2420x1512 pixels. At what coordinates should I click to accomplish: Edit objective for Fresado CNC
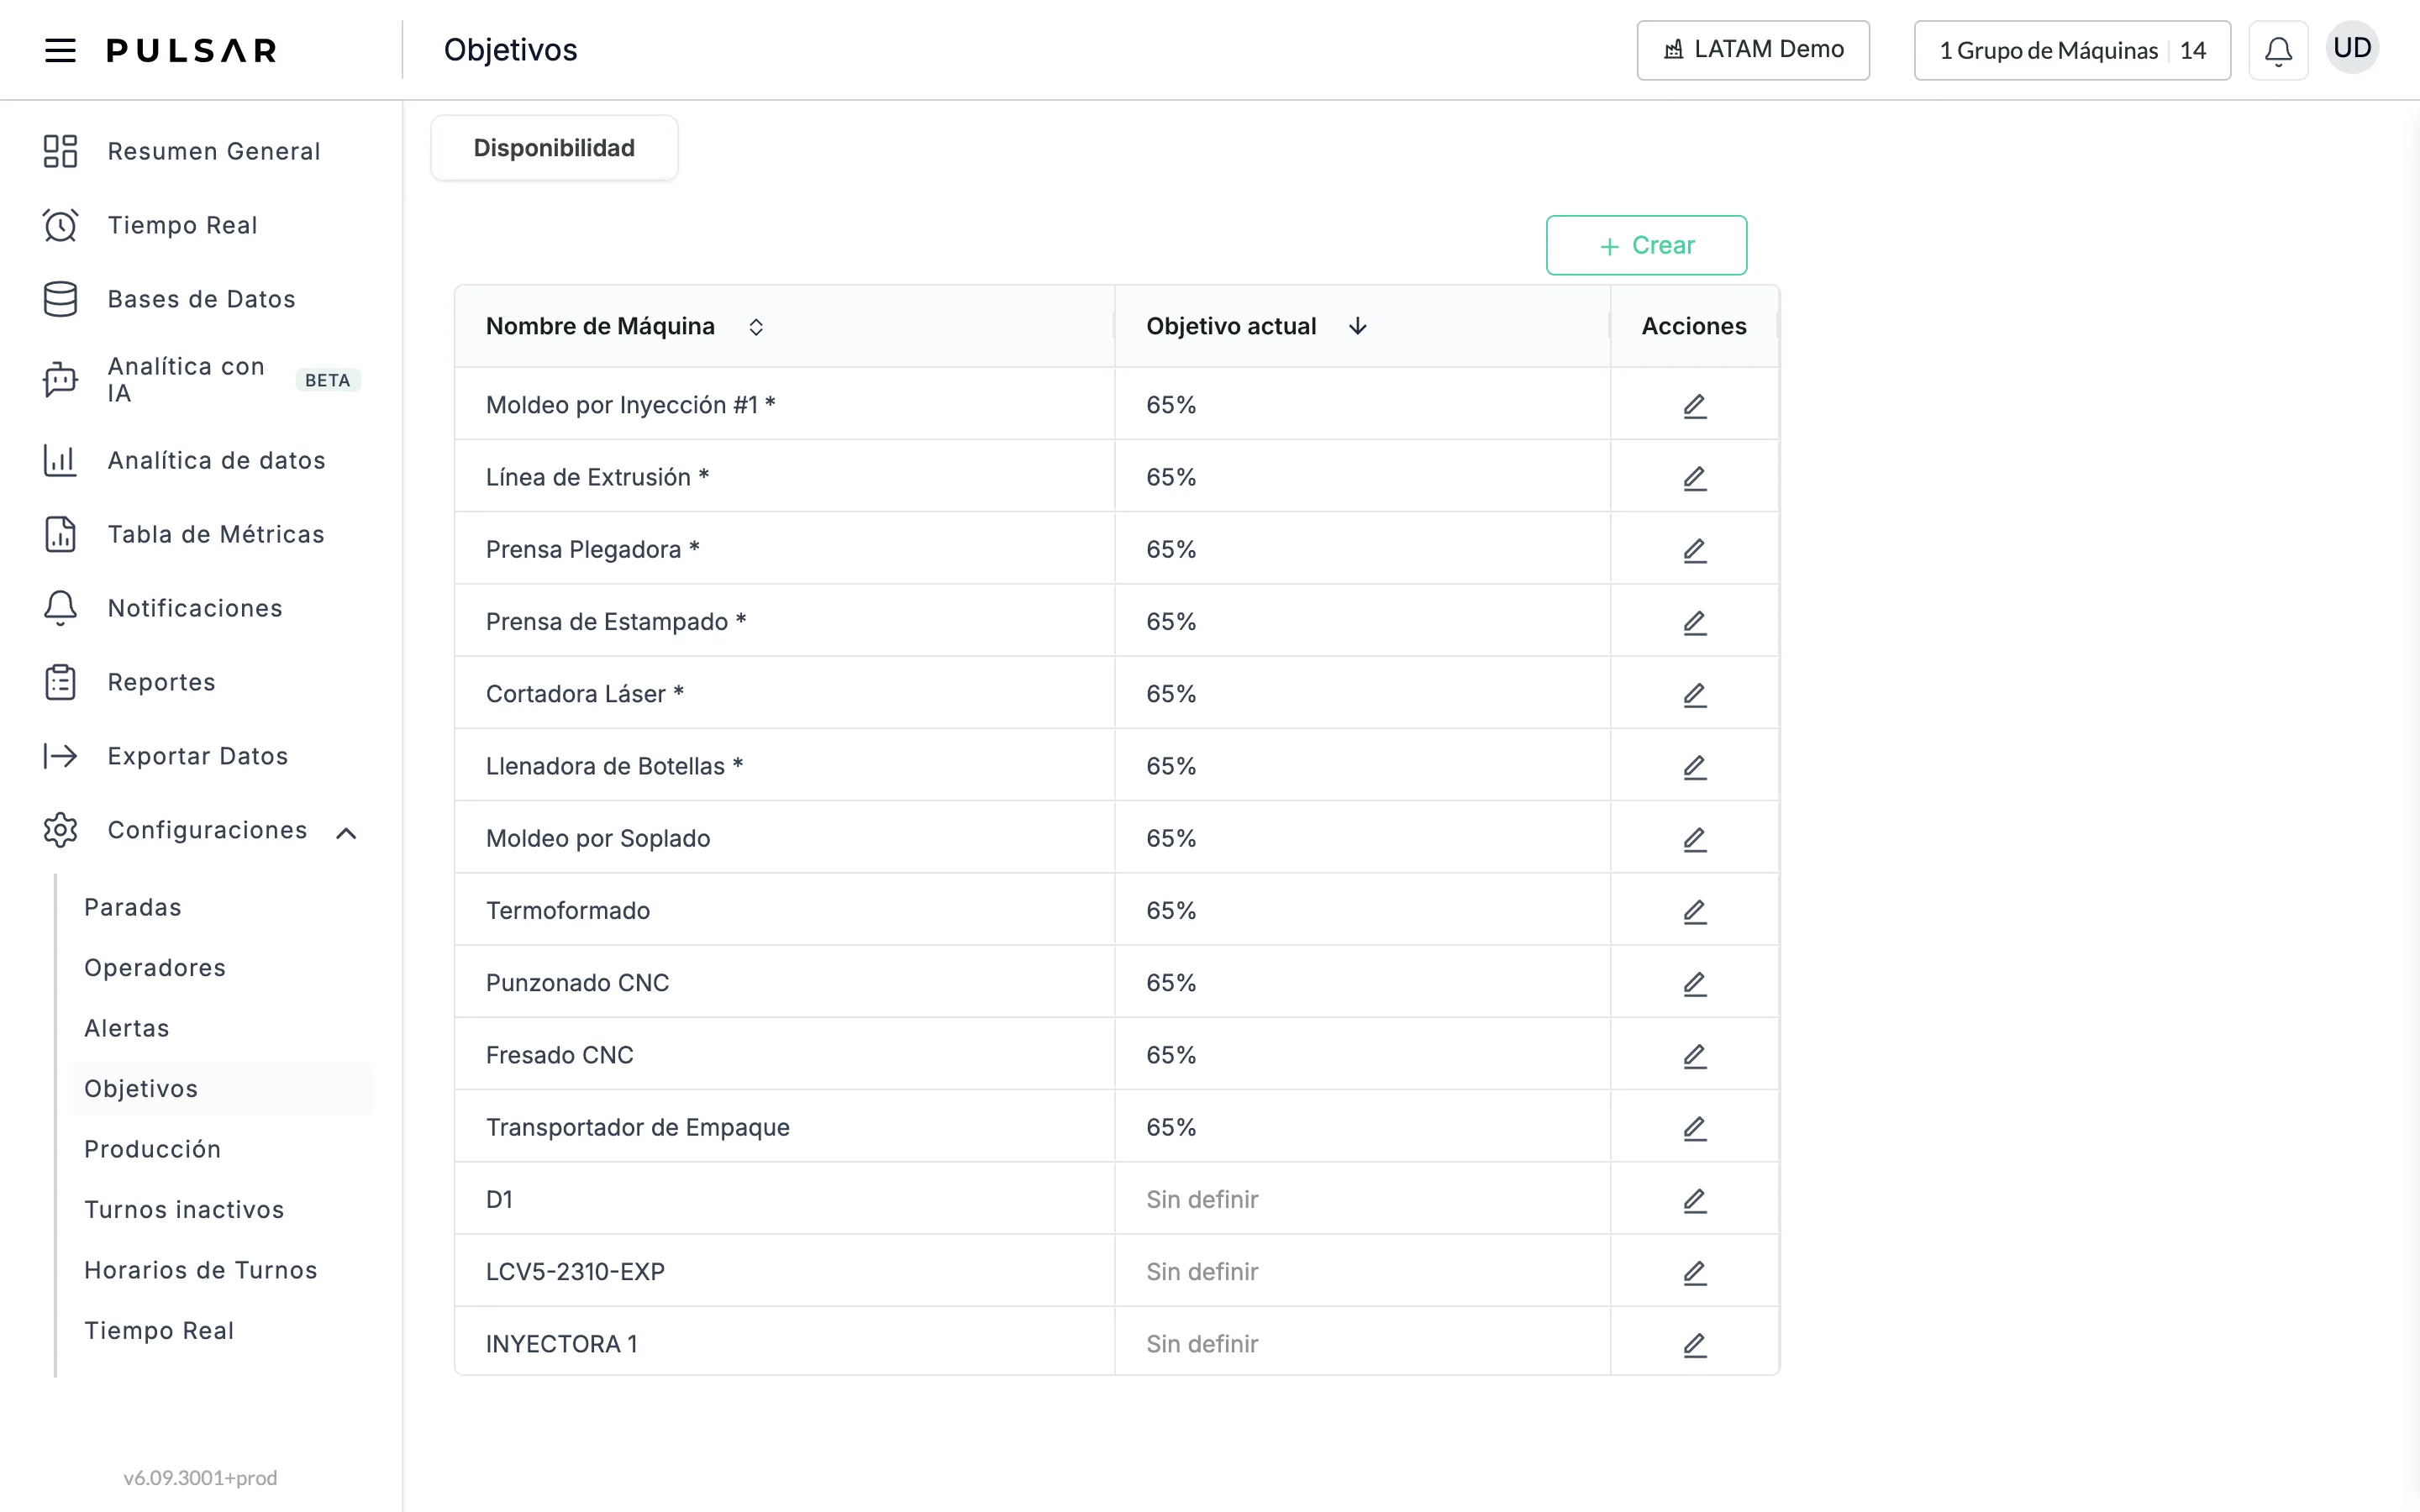[x=1694, y=1056]
